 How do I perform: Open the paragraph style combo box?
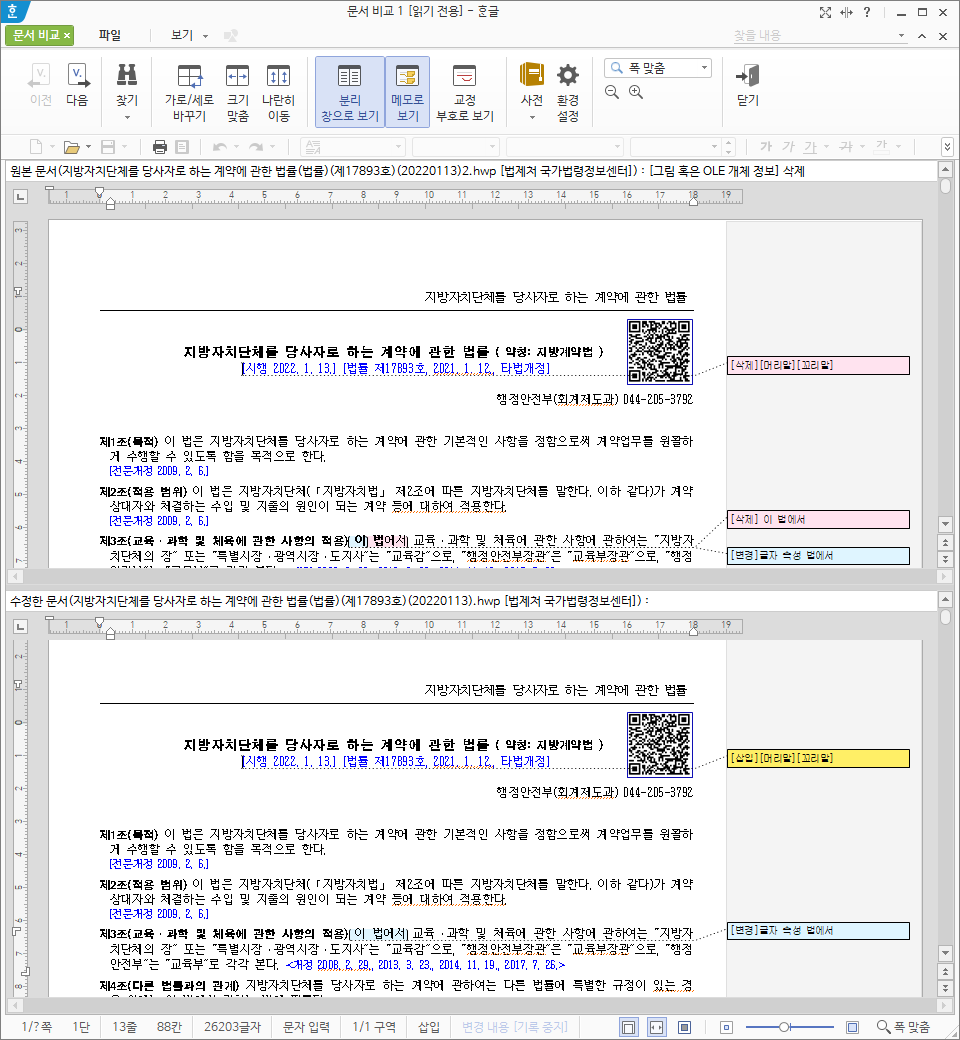[352, 147]
